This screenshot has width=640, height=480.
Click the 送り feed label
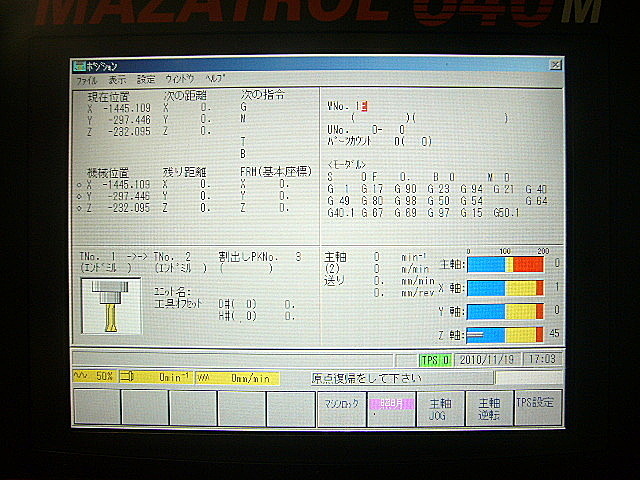(334, 280)
